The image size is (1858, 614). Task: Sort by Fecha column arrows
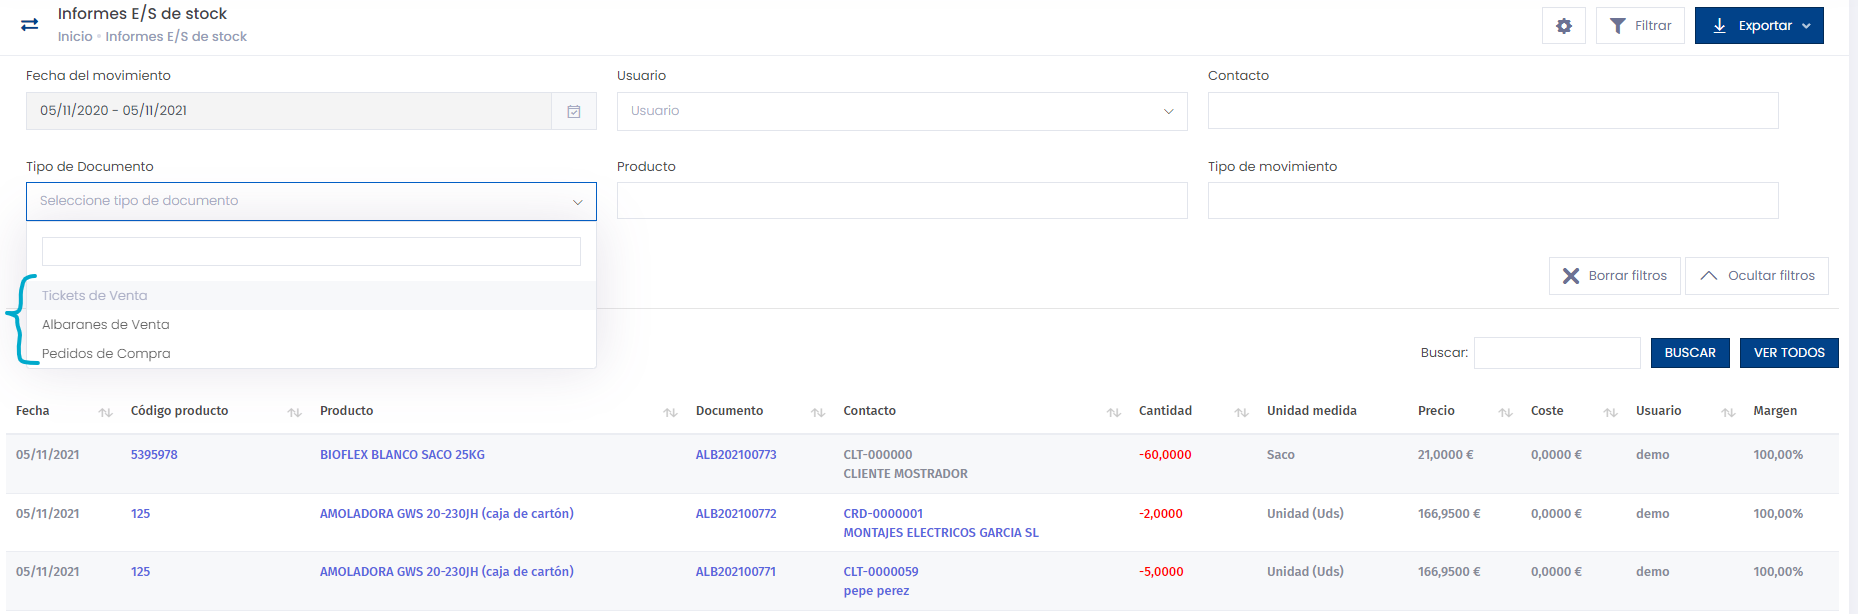click(106, 413)
